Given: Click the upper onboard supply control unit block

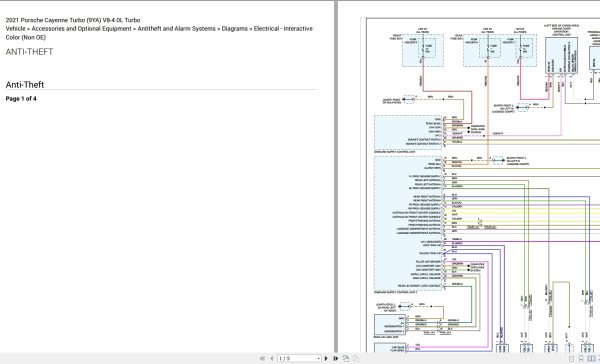Looking at the screenshot, I should (408, 132).
